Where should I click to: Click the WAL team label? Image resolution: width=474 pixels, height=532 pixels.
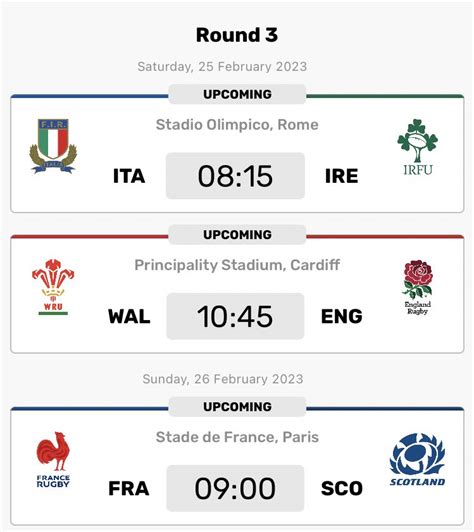[129, 317]
